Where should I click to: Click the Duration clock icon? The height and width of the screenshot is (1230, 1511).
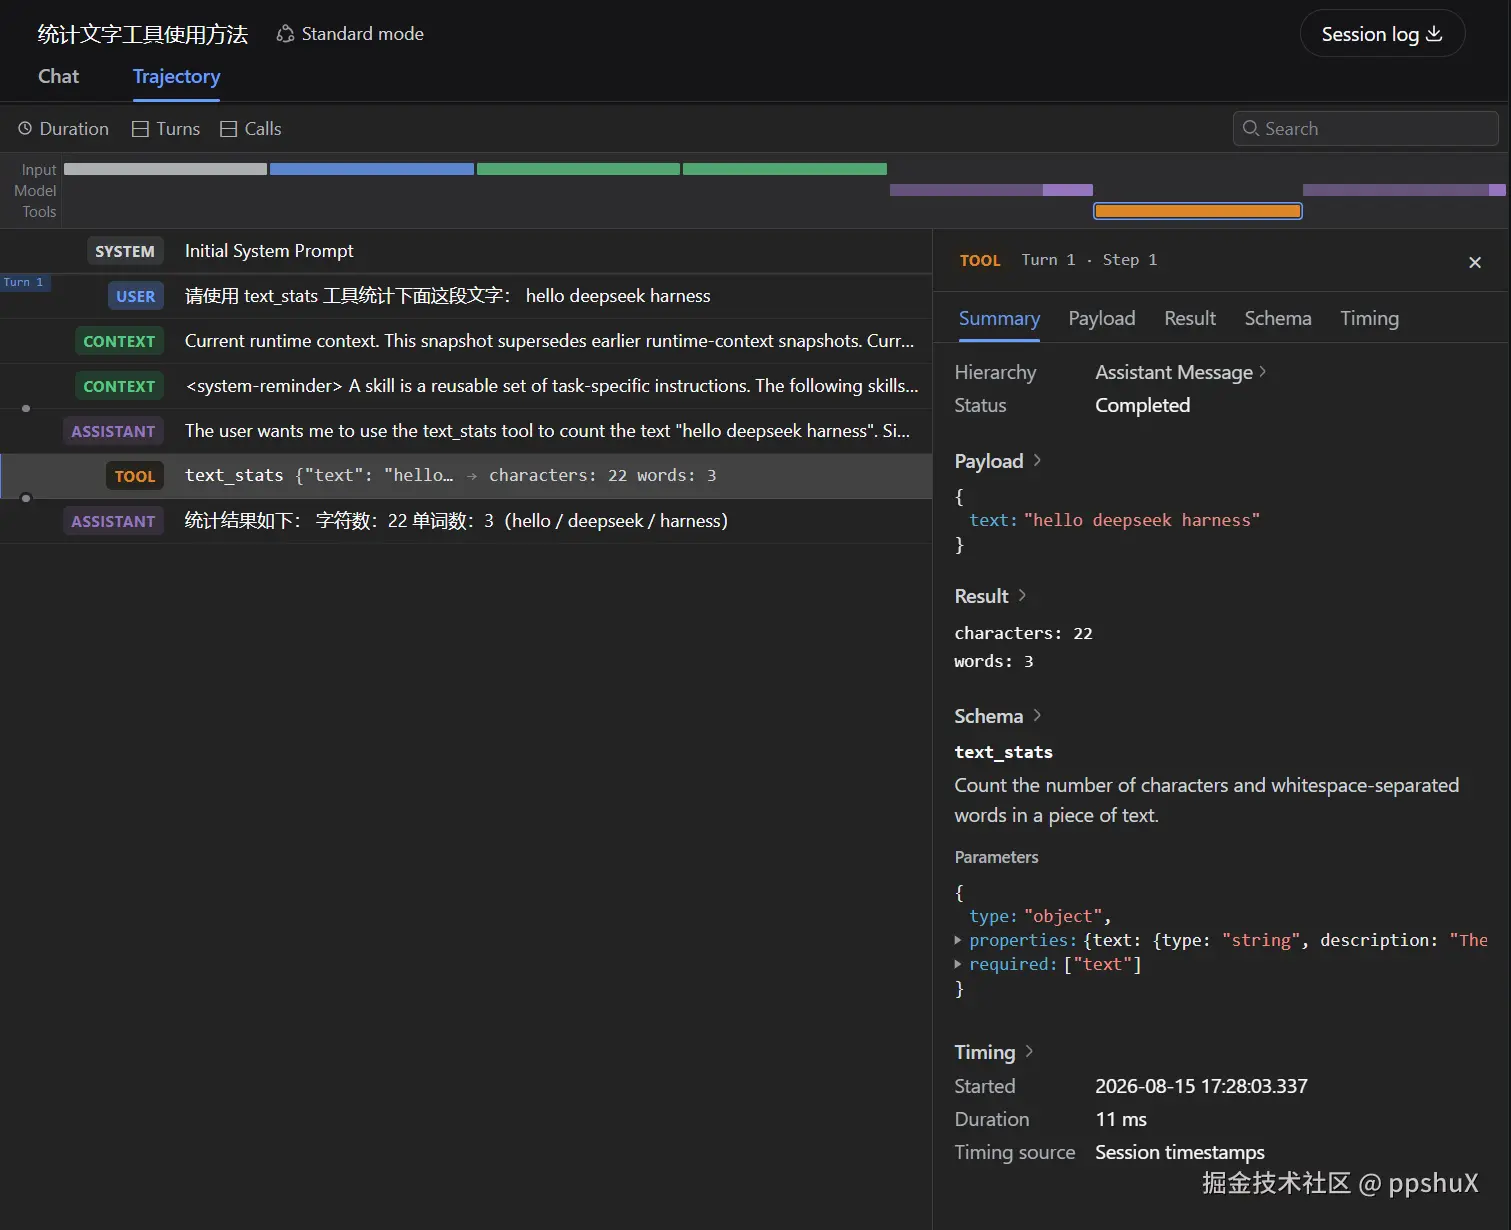pos(25,129)
